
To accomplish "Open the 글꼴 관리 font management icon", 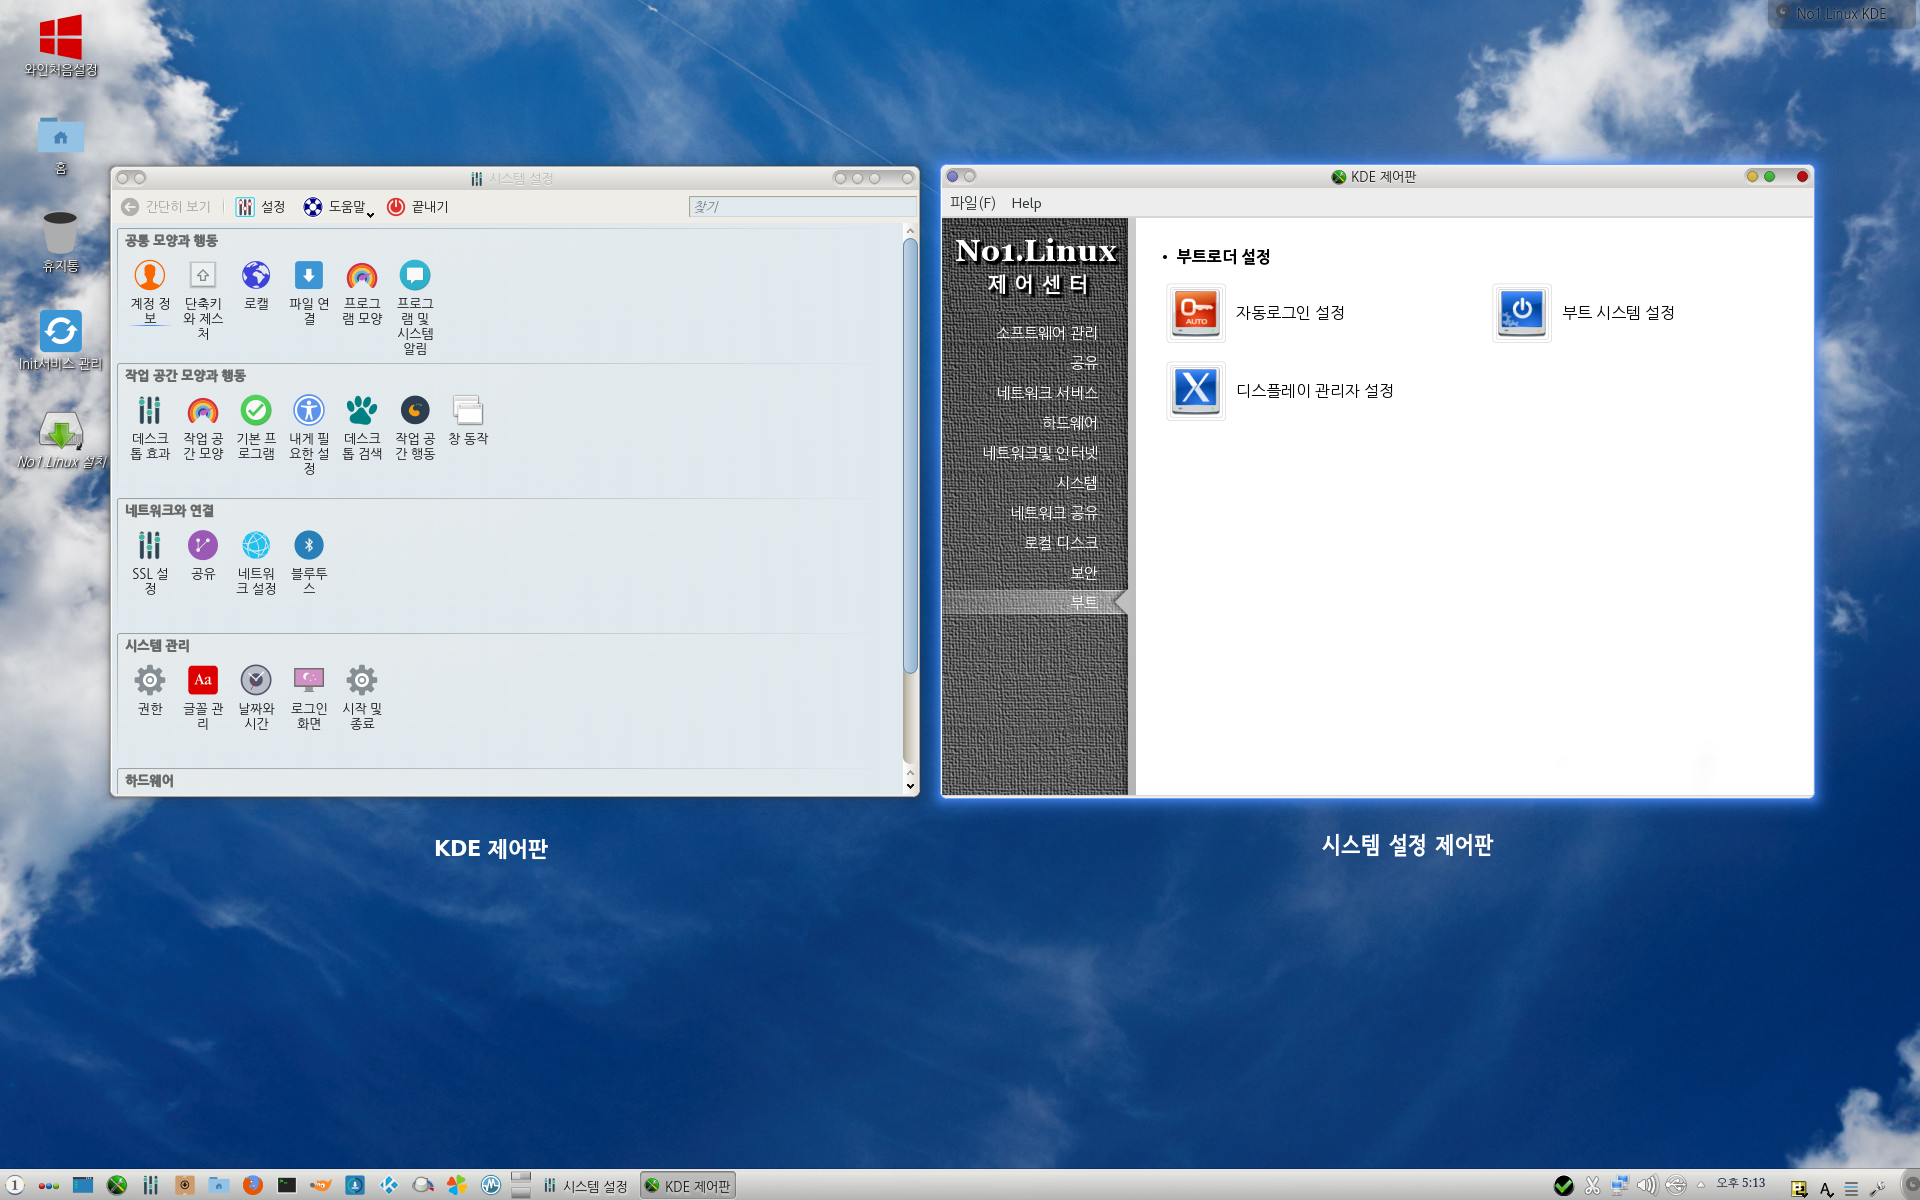I will pos(203,697).
